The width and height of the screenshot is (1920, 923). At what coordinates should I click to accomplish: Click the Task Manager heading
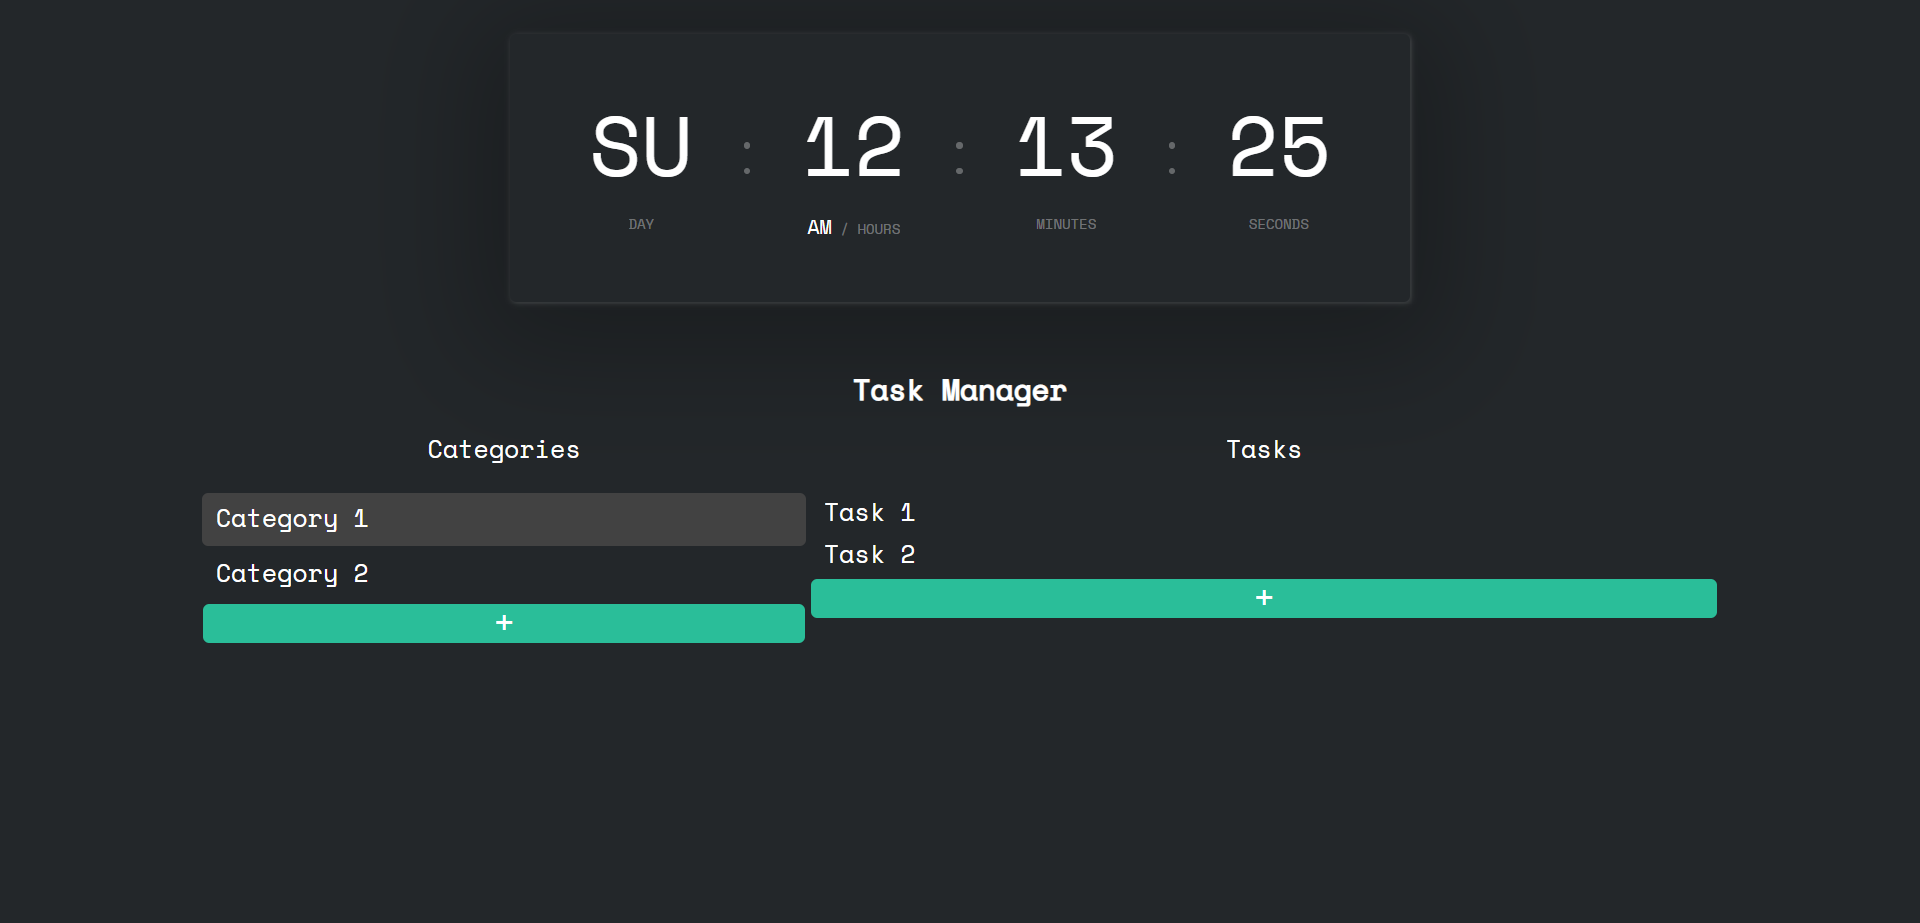tap(960, 391)
